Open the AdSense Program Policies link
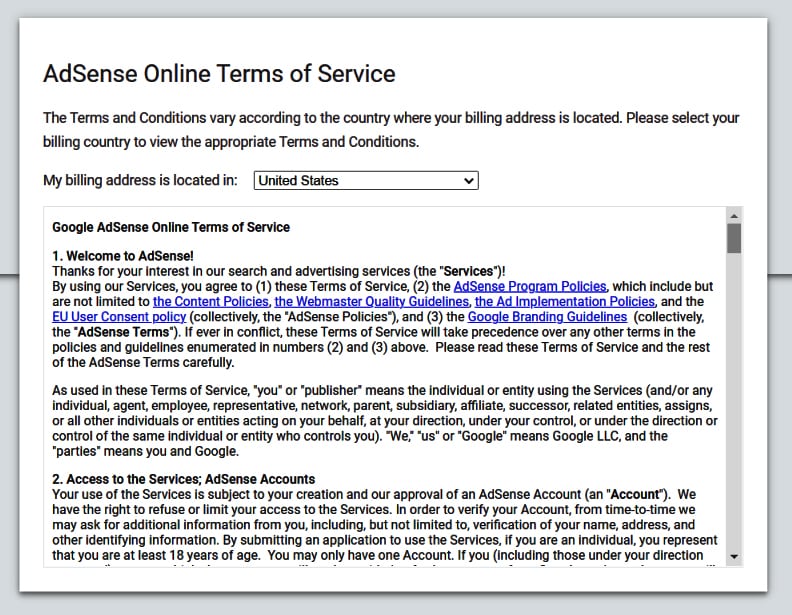Image resolution: width=792 pixels, height=615 pixels. (x=529, y=286)
